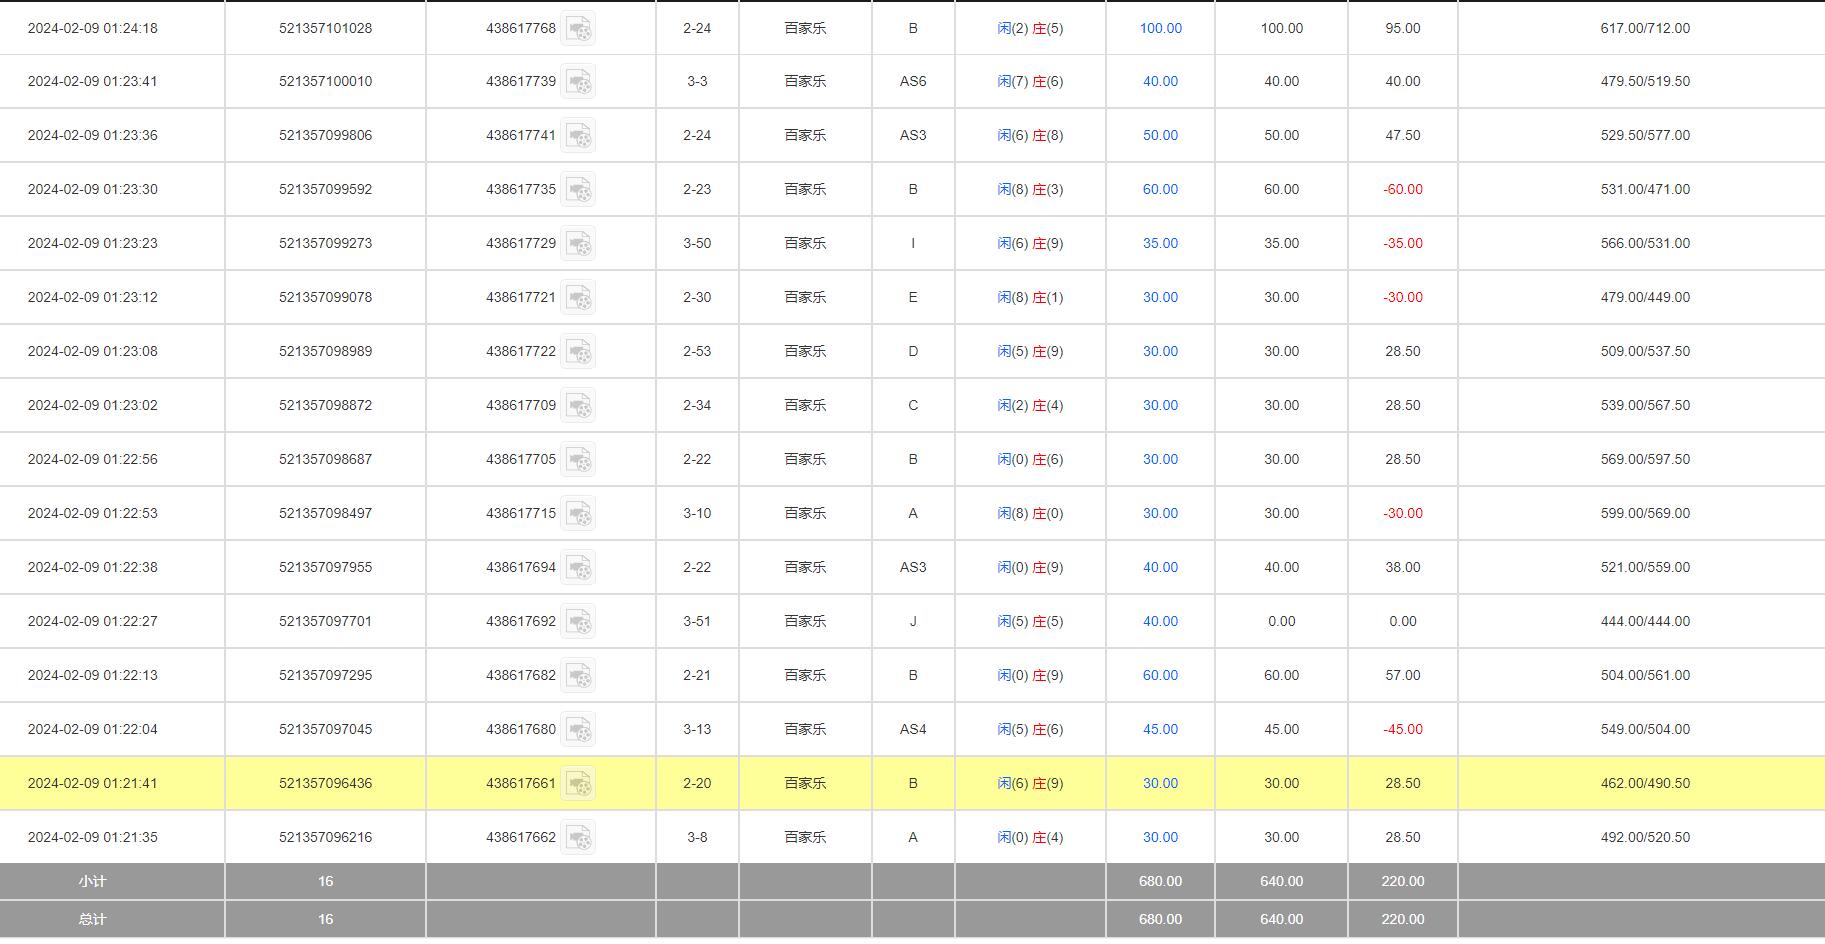1825x944 pixels.
Task: Click the balance value 462.00/490.50
Action: click(x=1645, y=783)
